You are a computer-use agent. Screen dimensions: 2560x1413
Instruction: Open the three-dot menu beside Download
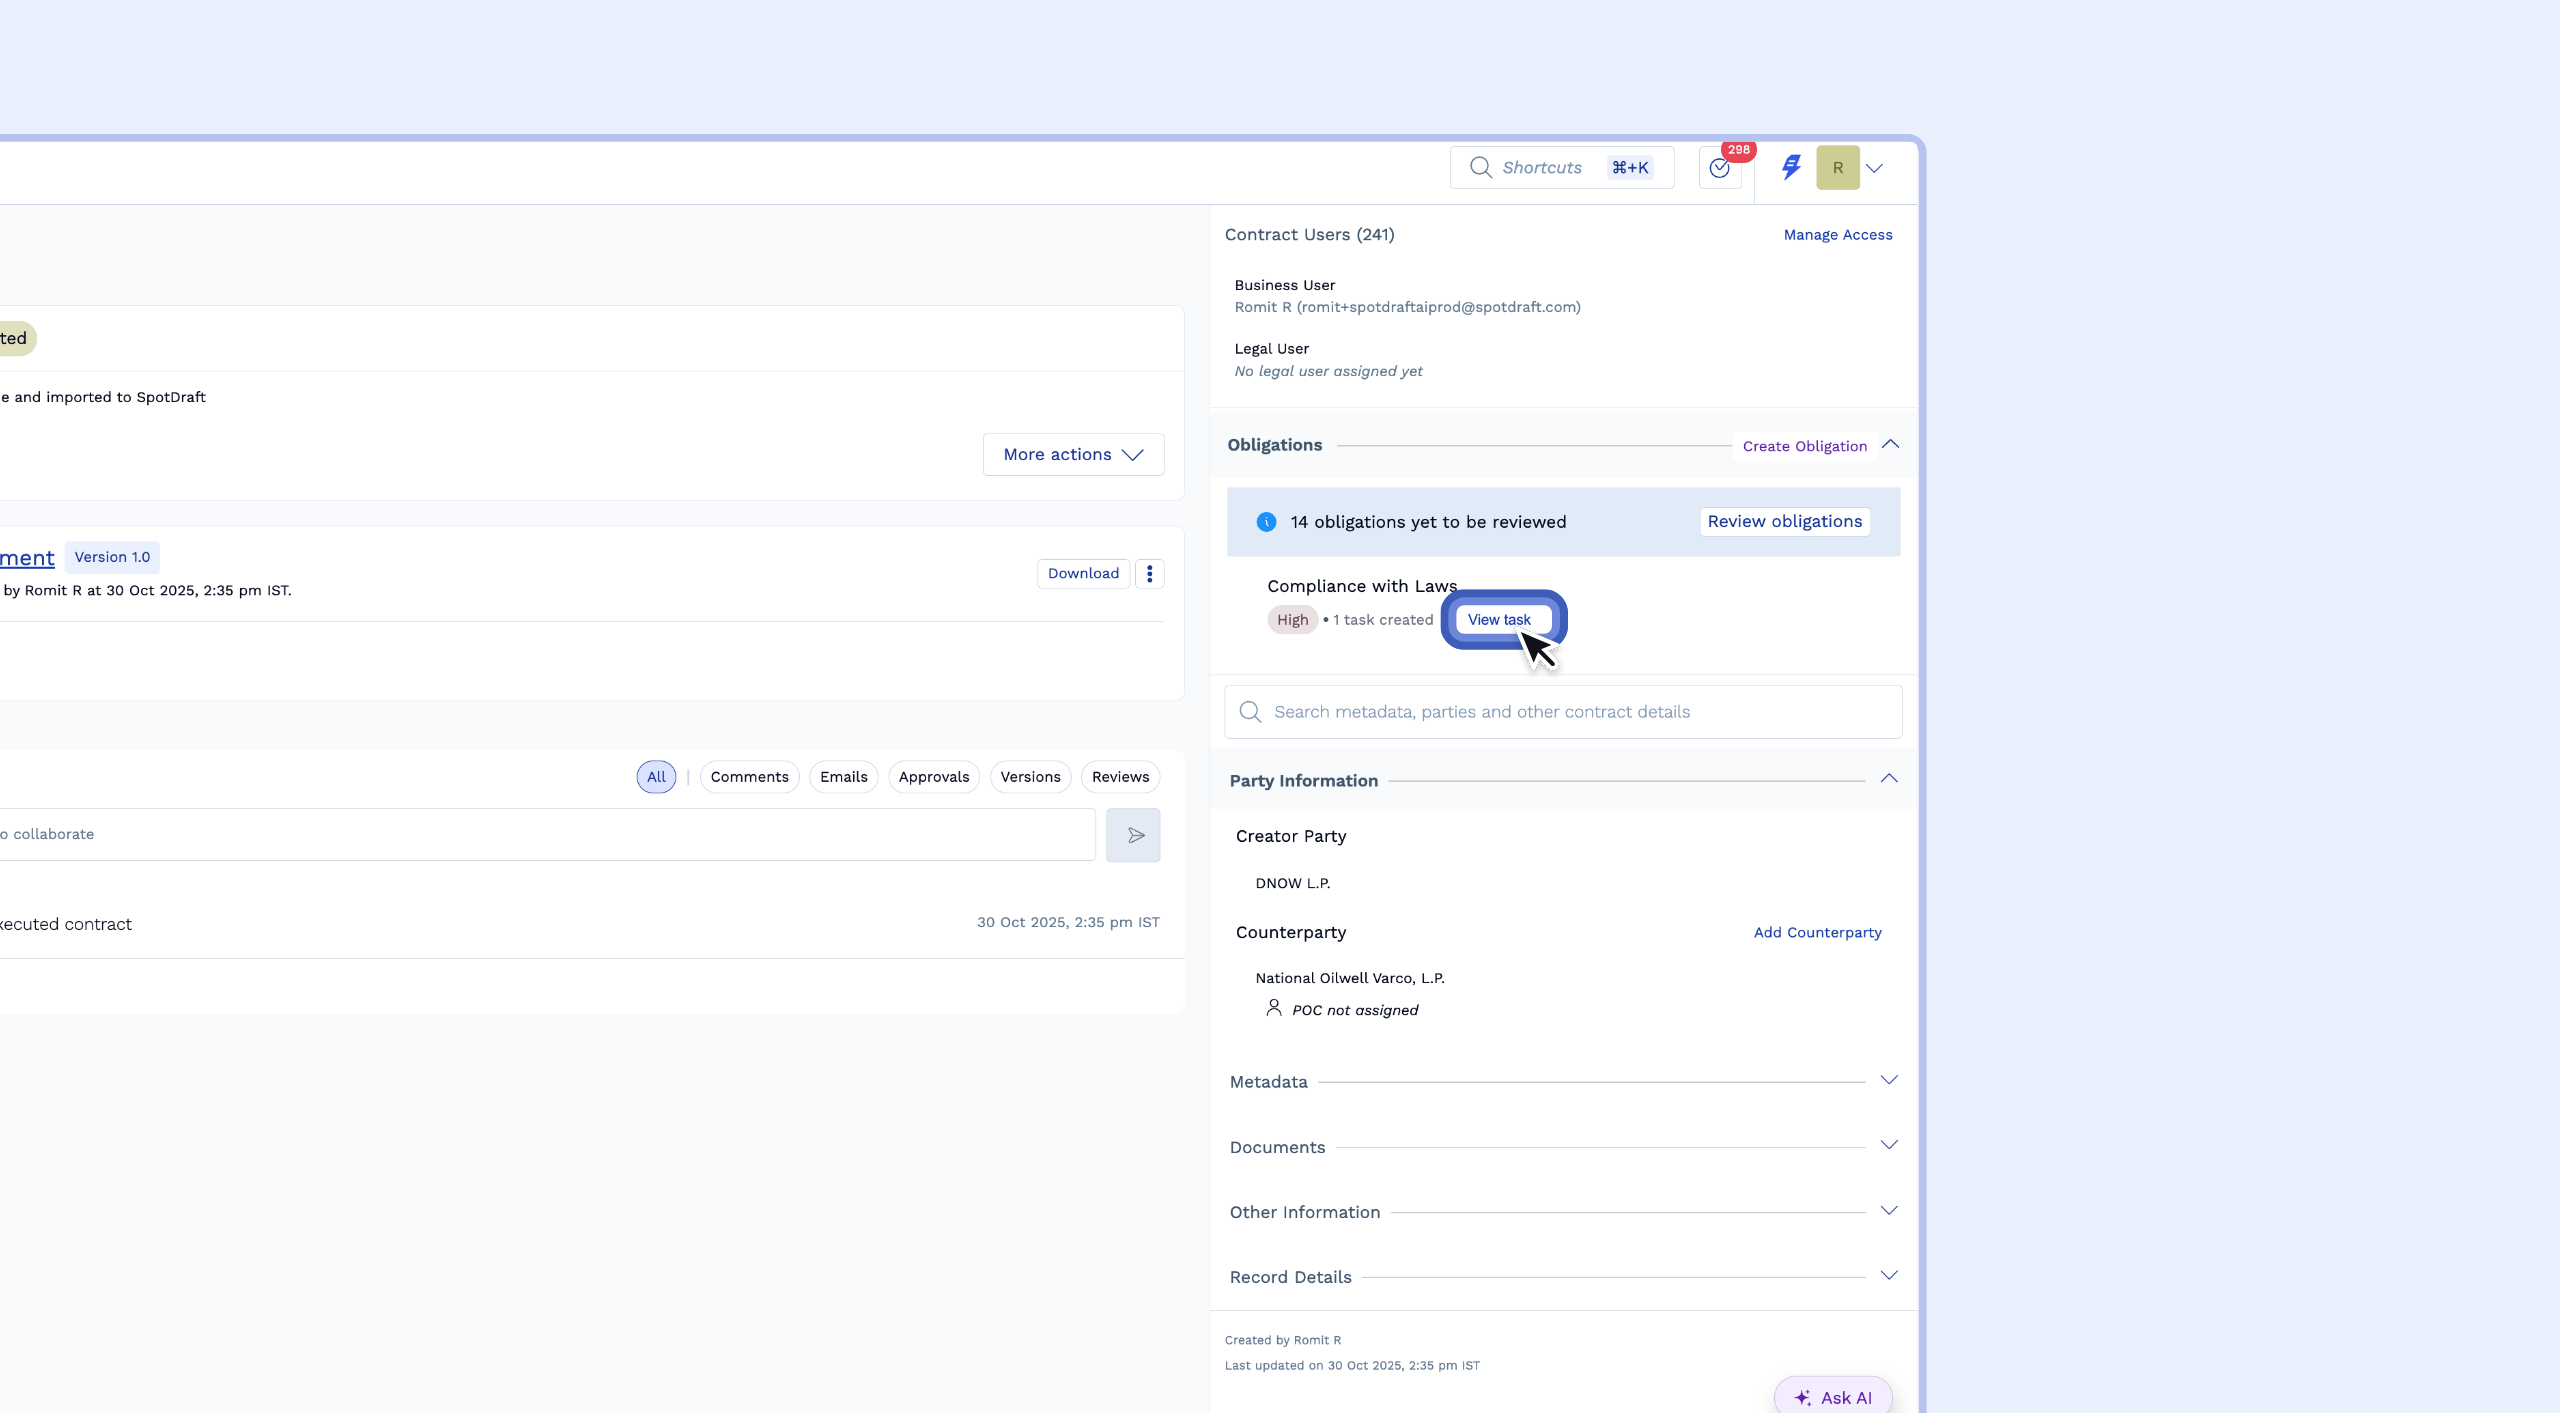[1149, 573]
